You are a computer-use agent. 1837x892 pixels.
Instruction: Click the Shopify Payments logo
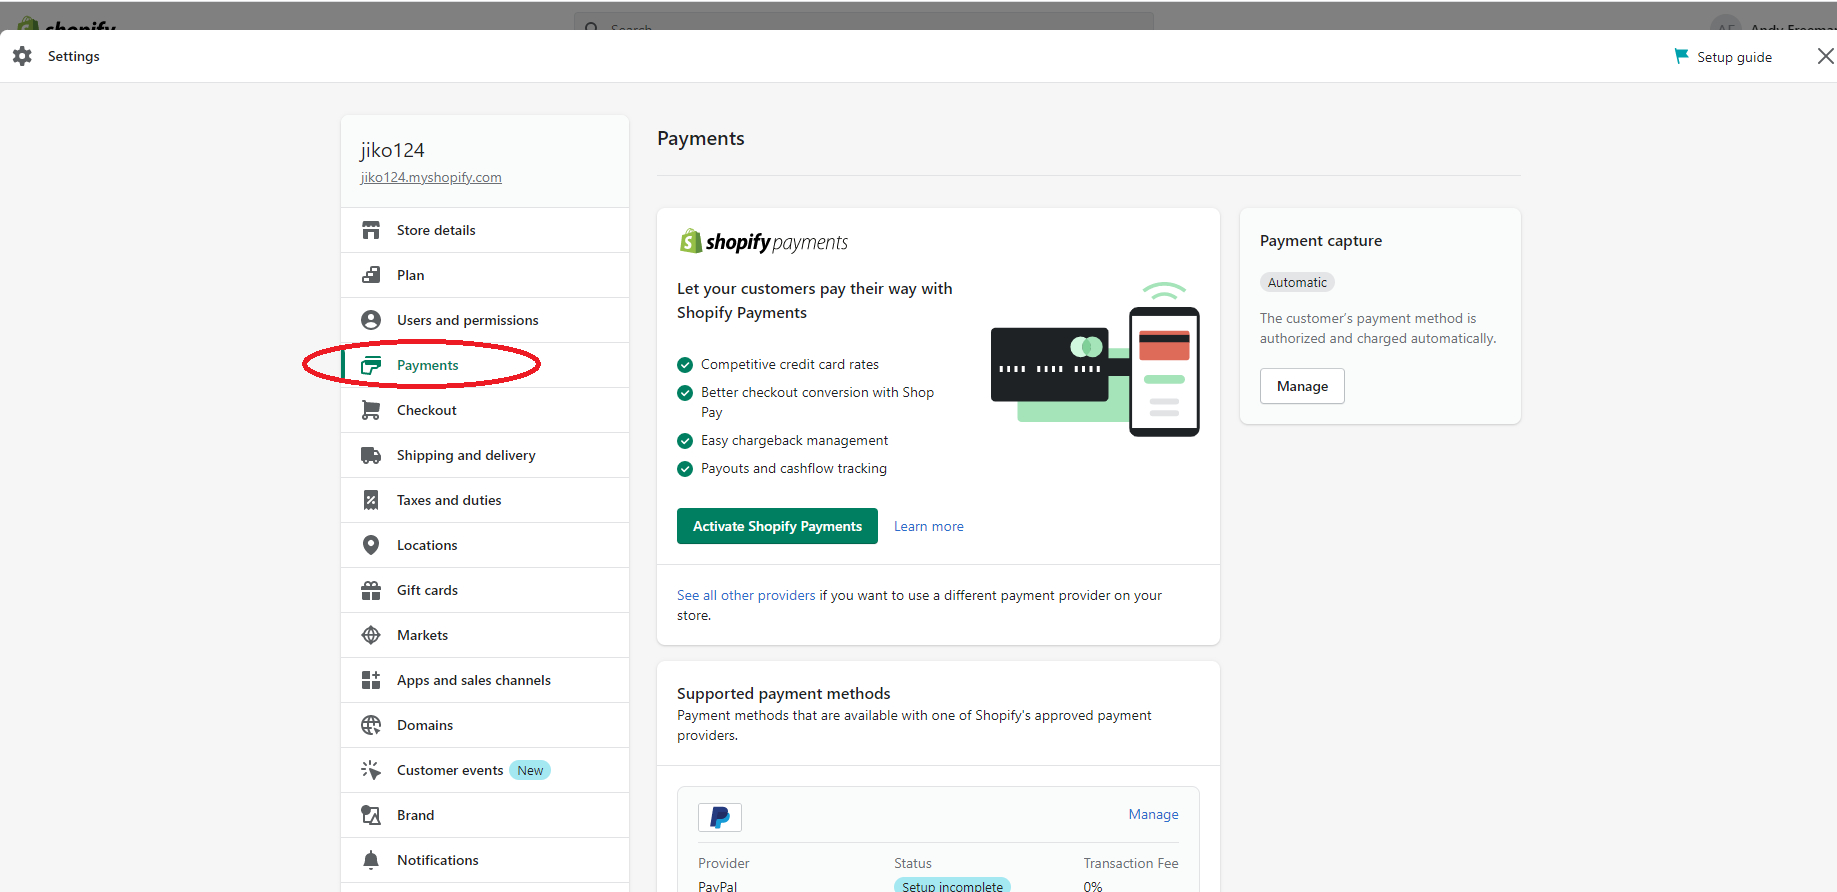pyautogui.click(x=763, y=241)
